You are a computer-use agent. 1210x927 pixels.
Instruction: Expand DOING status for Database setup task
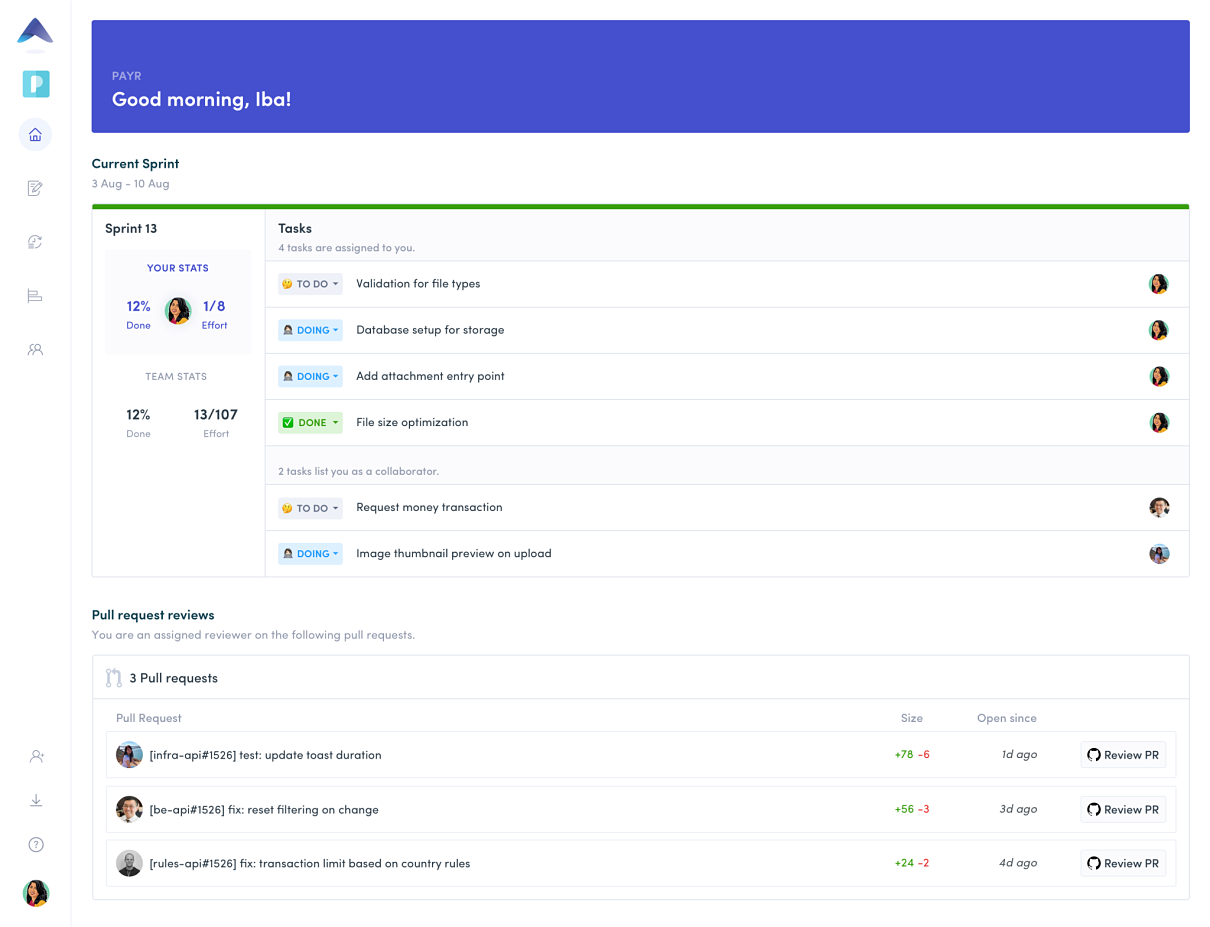(310, 330)
